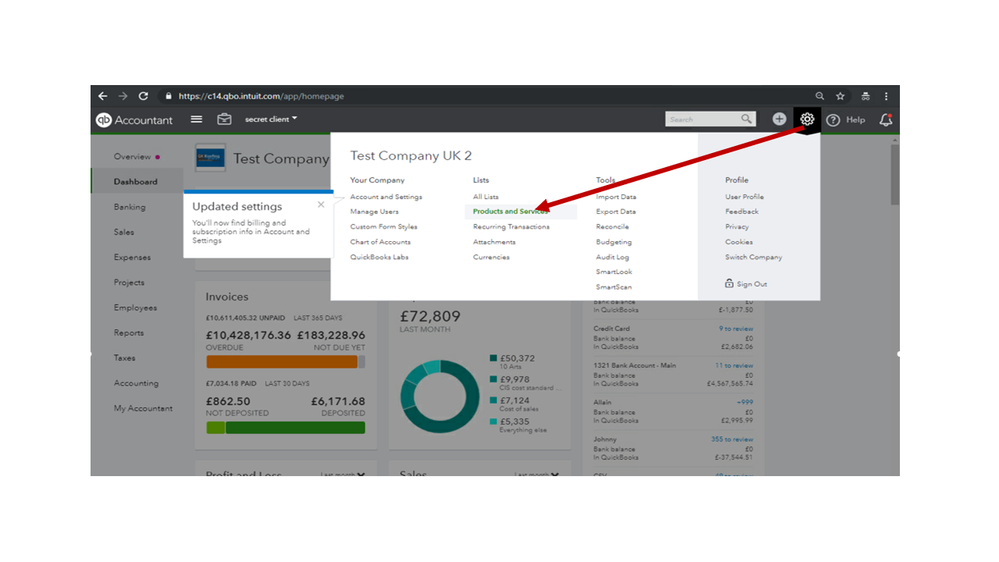Viewport: 999px width, 562px height.
Task: Bookmark page with the star icon
Action: (x=840, y=96)
